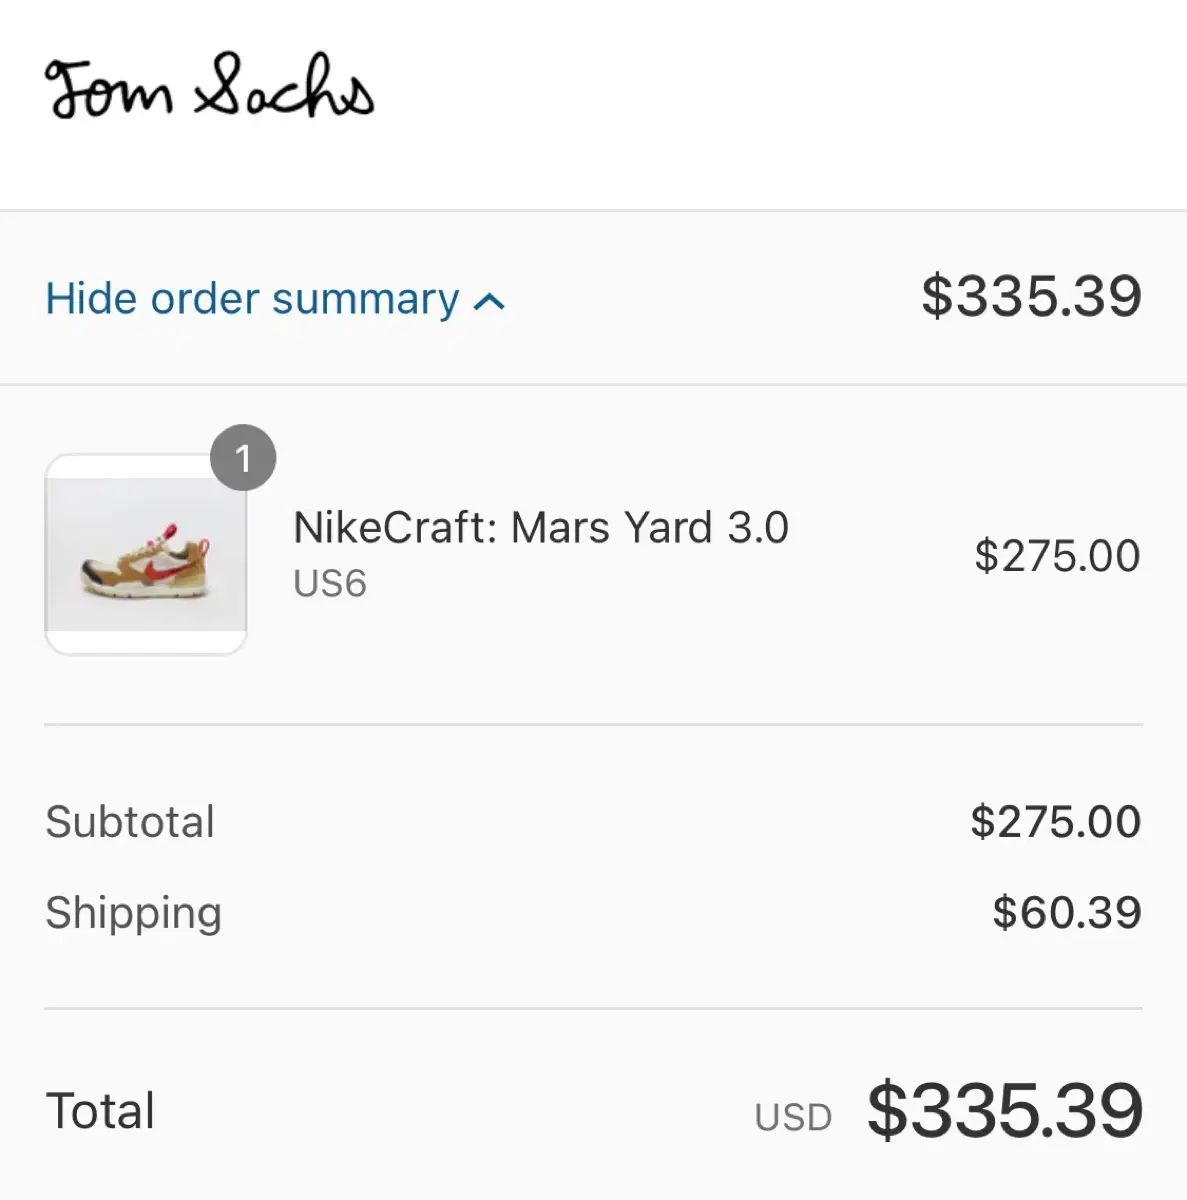Click the divider line above Total
The height and width of the screenshot is (1200, 1187).
[593, 1009]
